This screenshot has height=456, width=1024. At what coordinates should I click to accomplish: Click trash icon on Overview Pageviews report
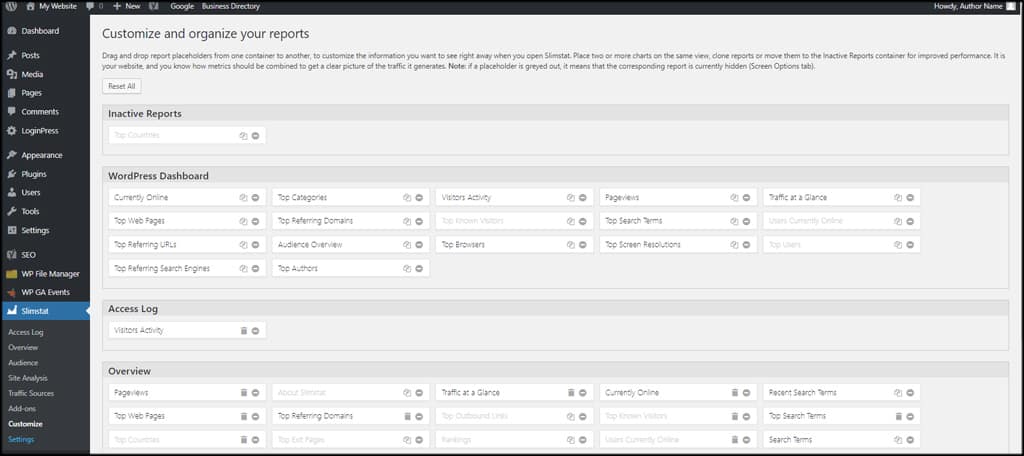[x=243, y=393]
